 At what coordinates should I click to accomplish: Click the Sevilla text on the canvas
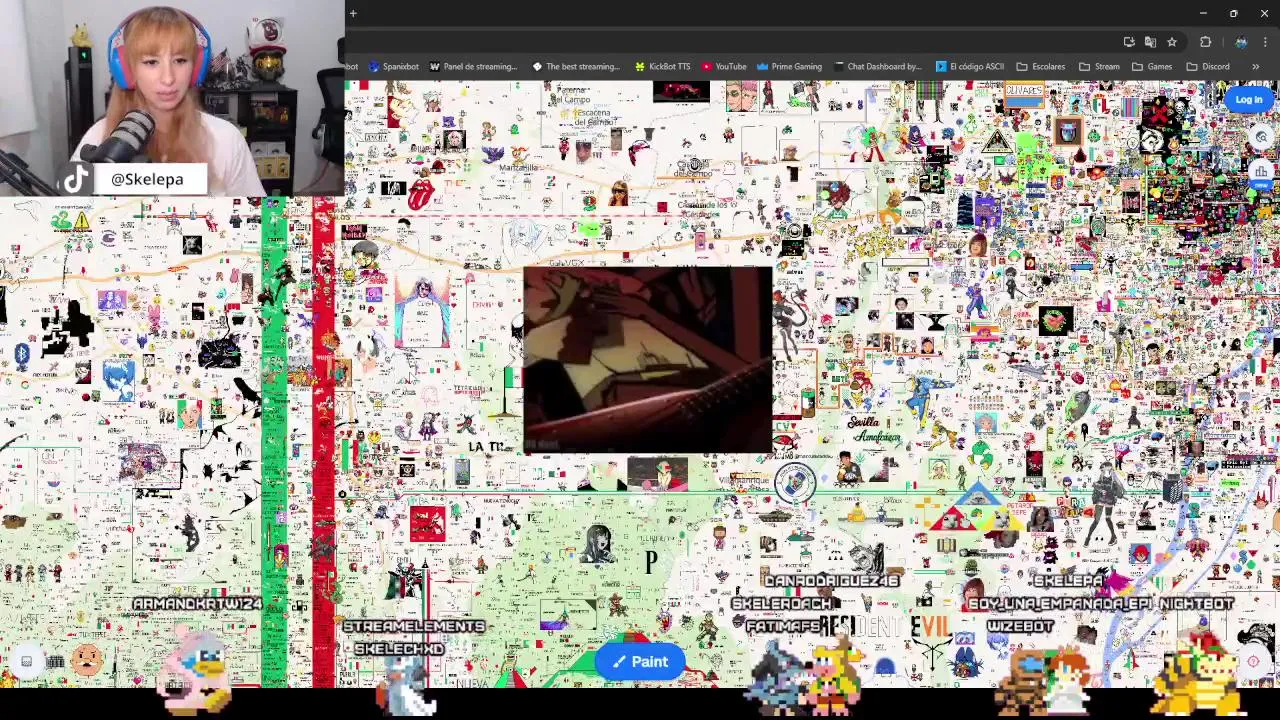click(863, 422)
